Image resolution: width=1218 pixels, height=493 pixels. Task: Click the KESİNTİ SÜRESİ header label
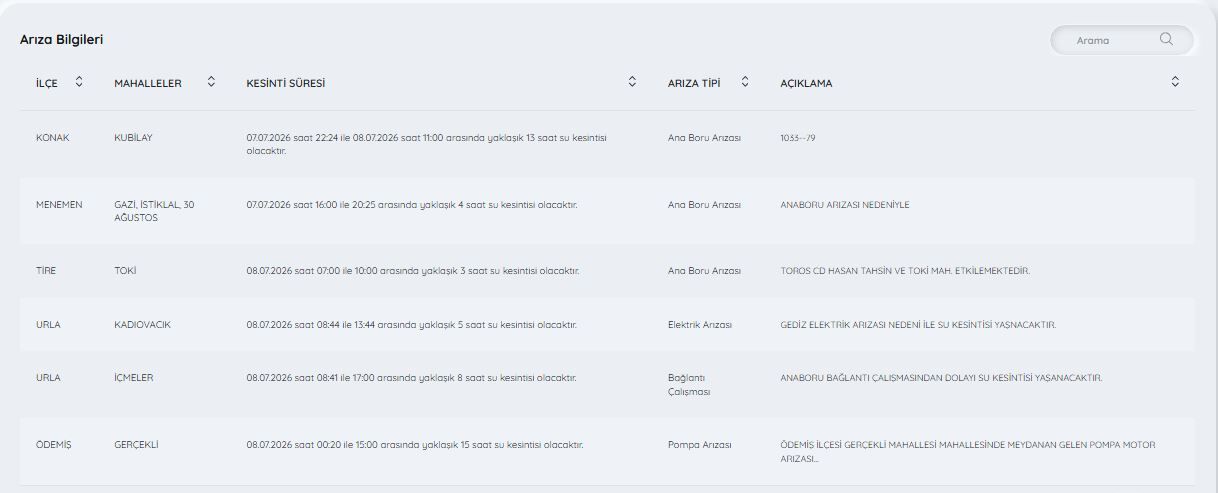coord(285,83)
